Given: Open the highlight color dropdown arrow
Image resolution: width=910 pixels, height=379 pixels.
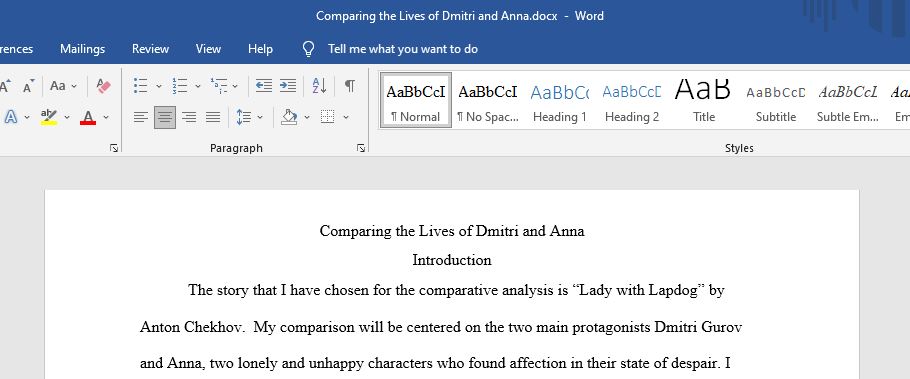Looking at the screenshot, I should tap(67, 118).
